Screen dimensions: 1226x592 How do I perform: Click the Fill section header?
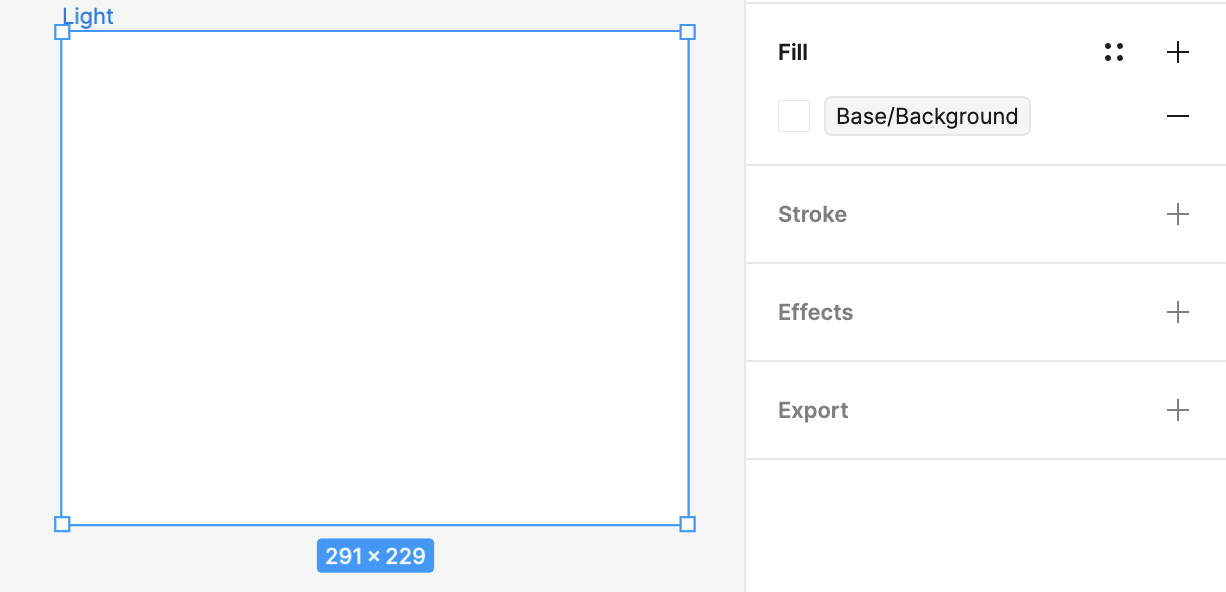pos(792,52)
